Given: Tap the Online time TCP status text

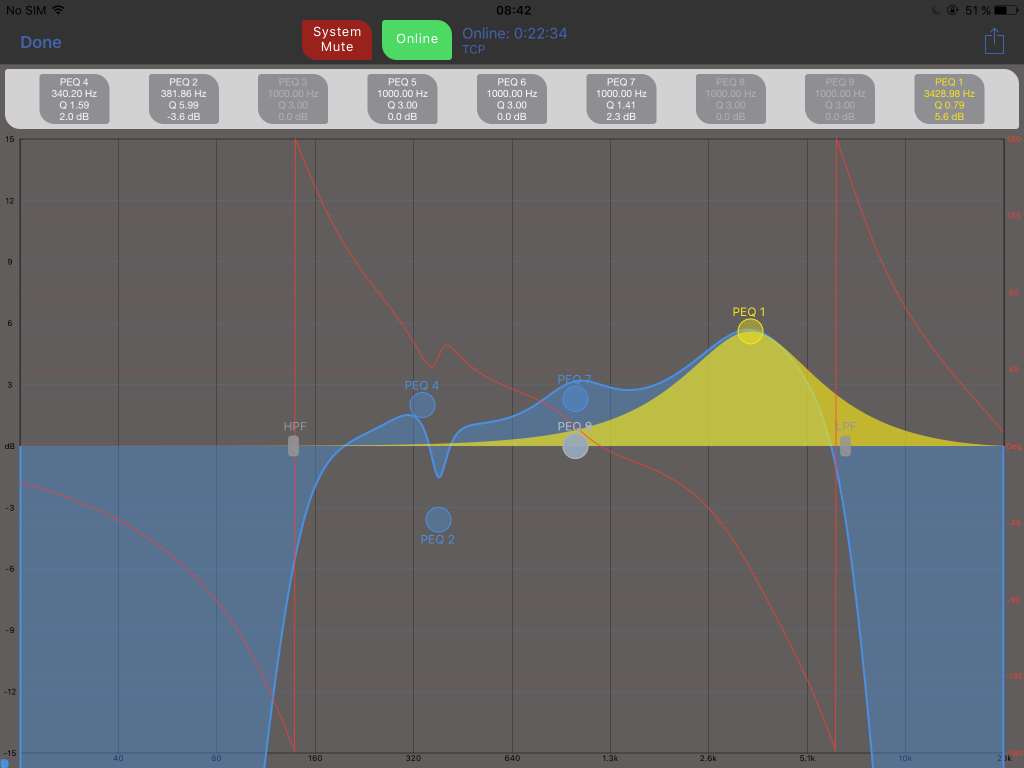Looking at the screenshot, I should (x=514, y=40).
